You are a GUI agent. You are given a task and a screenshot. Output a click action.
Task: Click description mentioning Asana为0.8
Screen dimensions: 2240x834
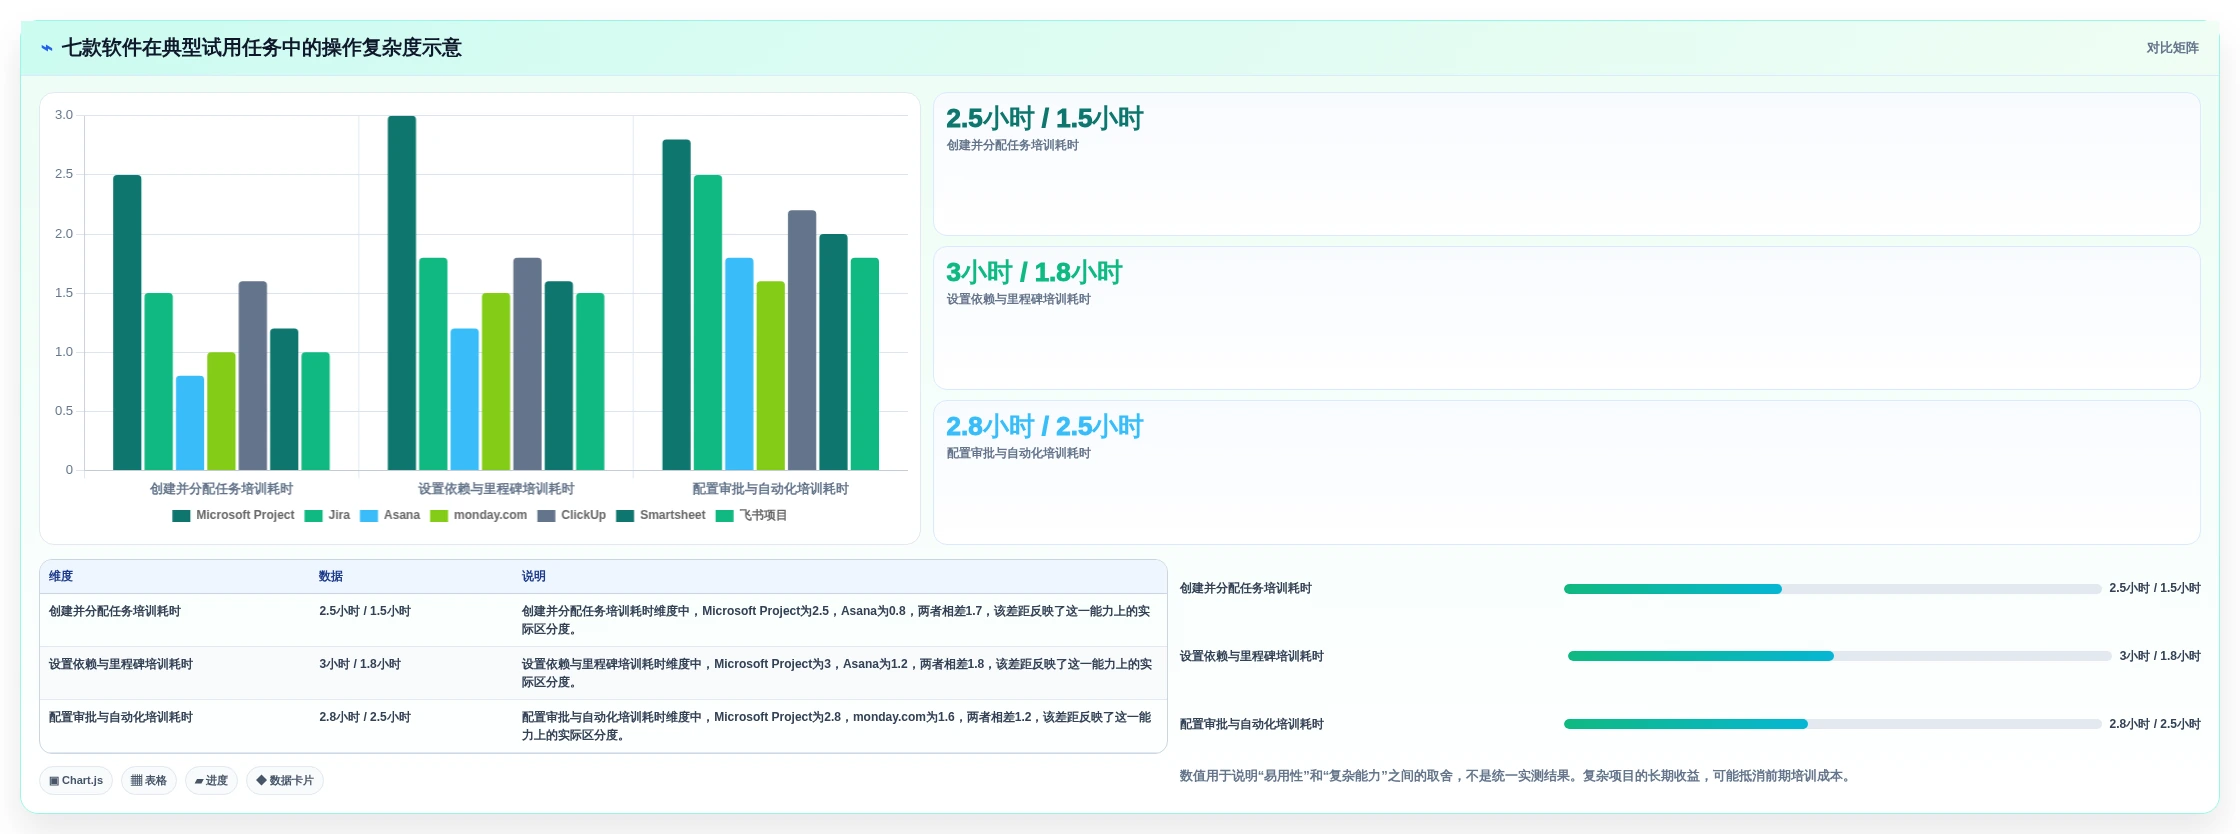click(836, 620)
